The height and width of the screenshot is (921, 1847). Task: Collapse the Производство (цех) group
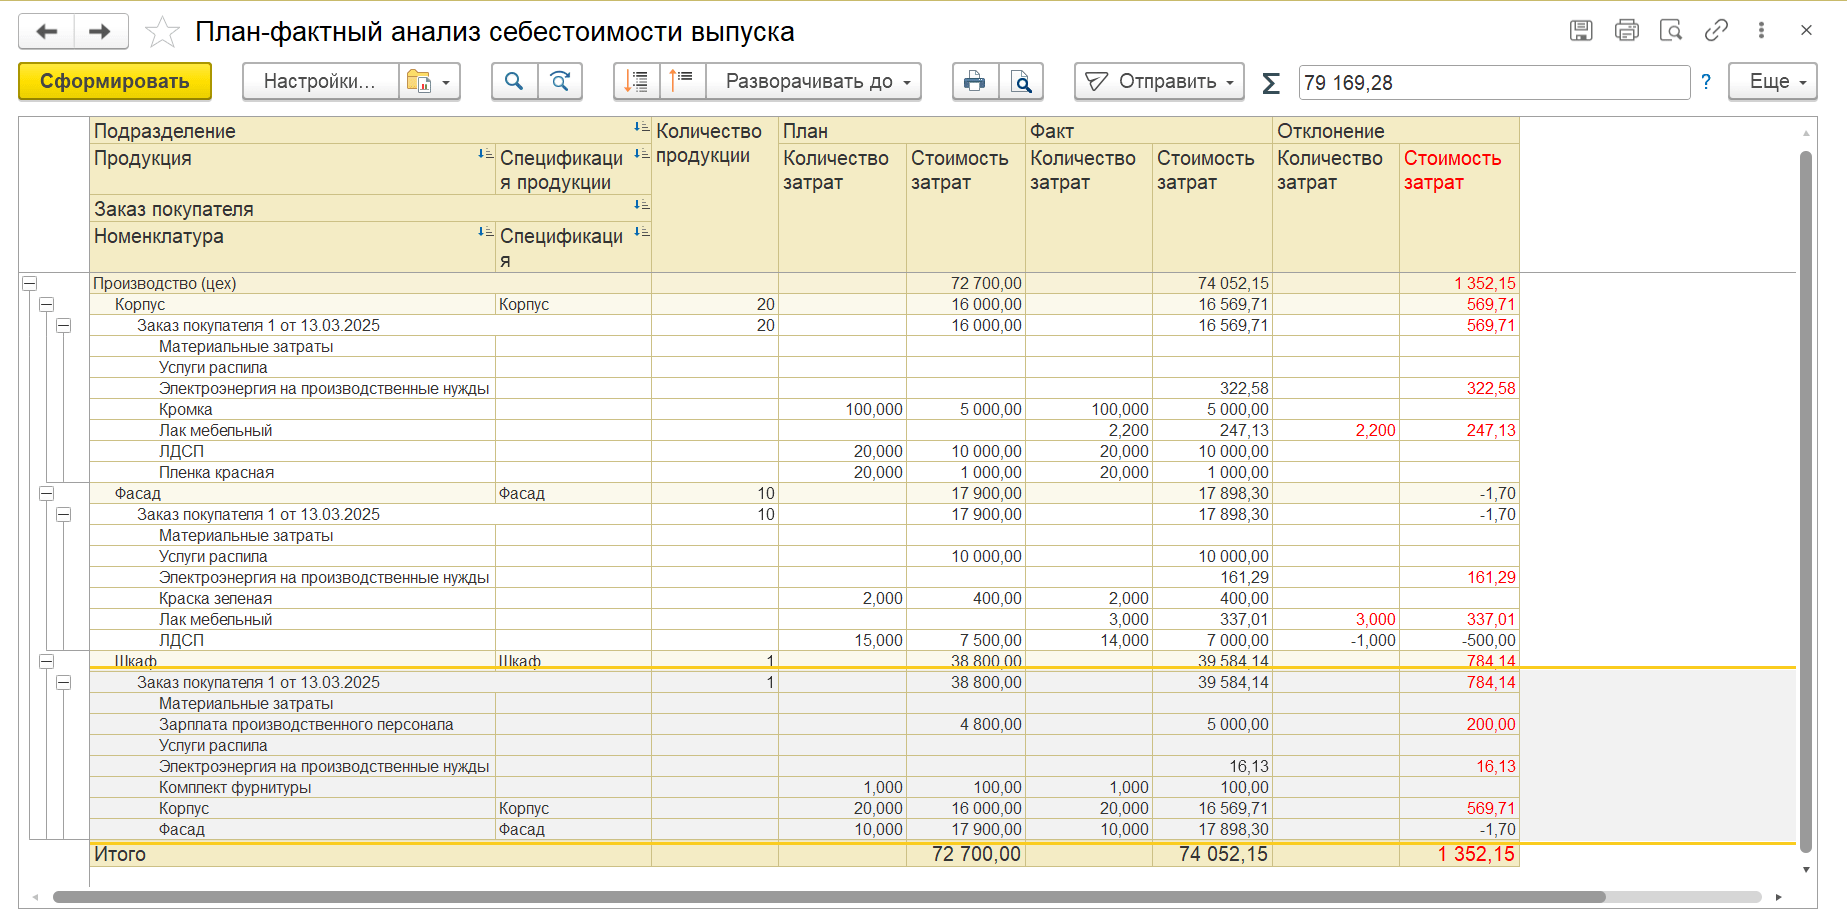(x=29, y=284)
